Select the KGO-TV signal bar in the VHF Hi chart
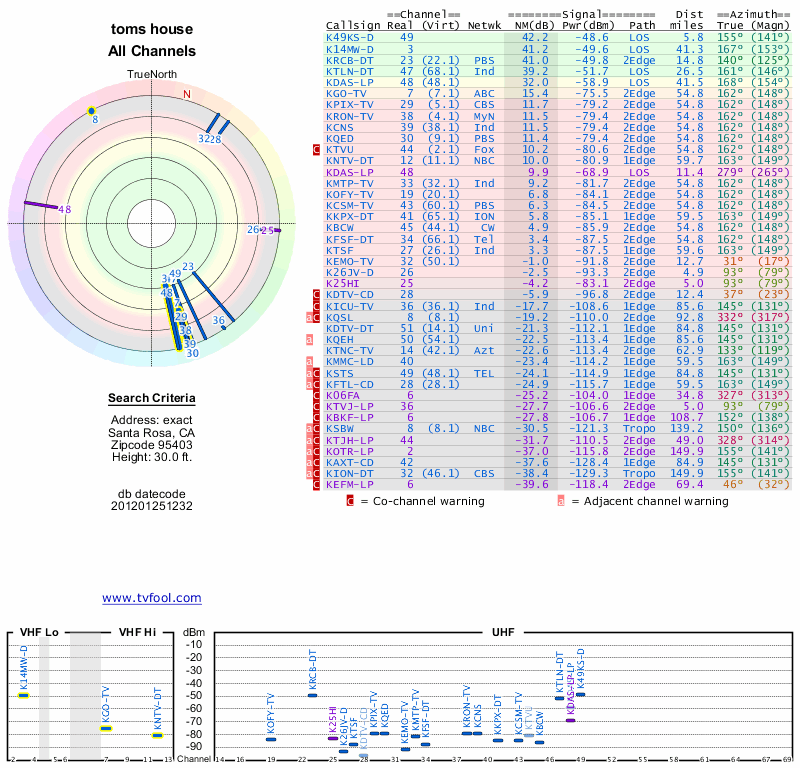800x768 pixels. 106,729
